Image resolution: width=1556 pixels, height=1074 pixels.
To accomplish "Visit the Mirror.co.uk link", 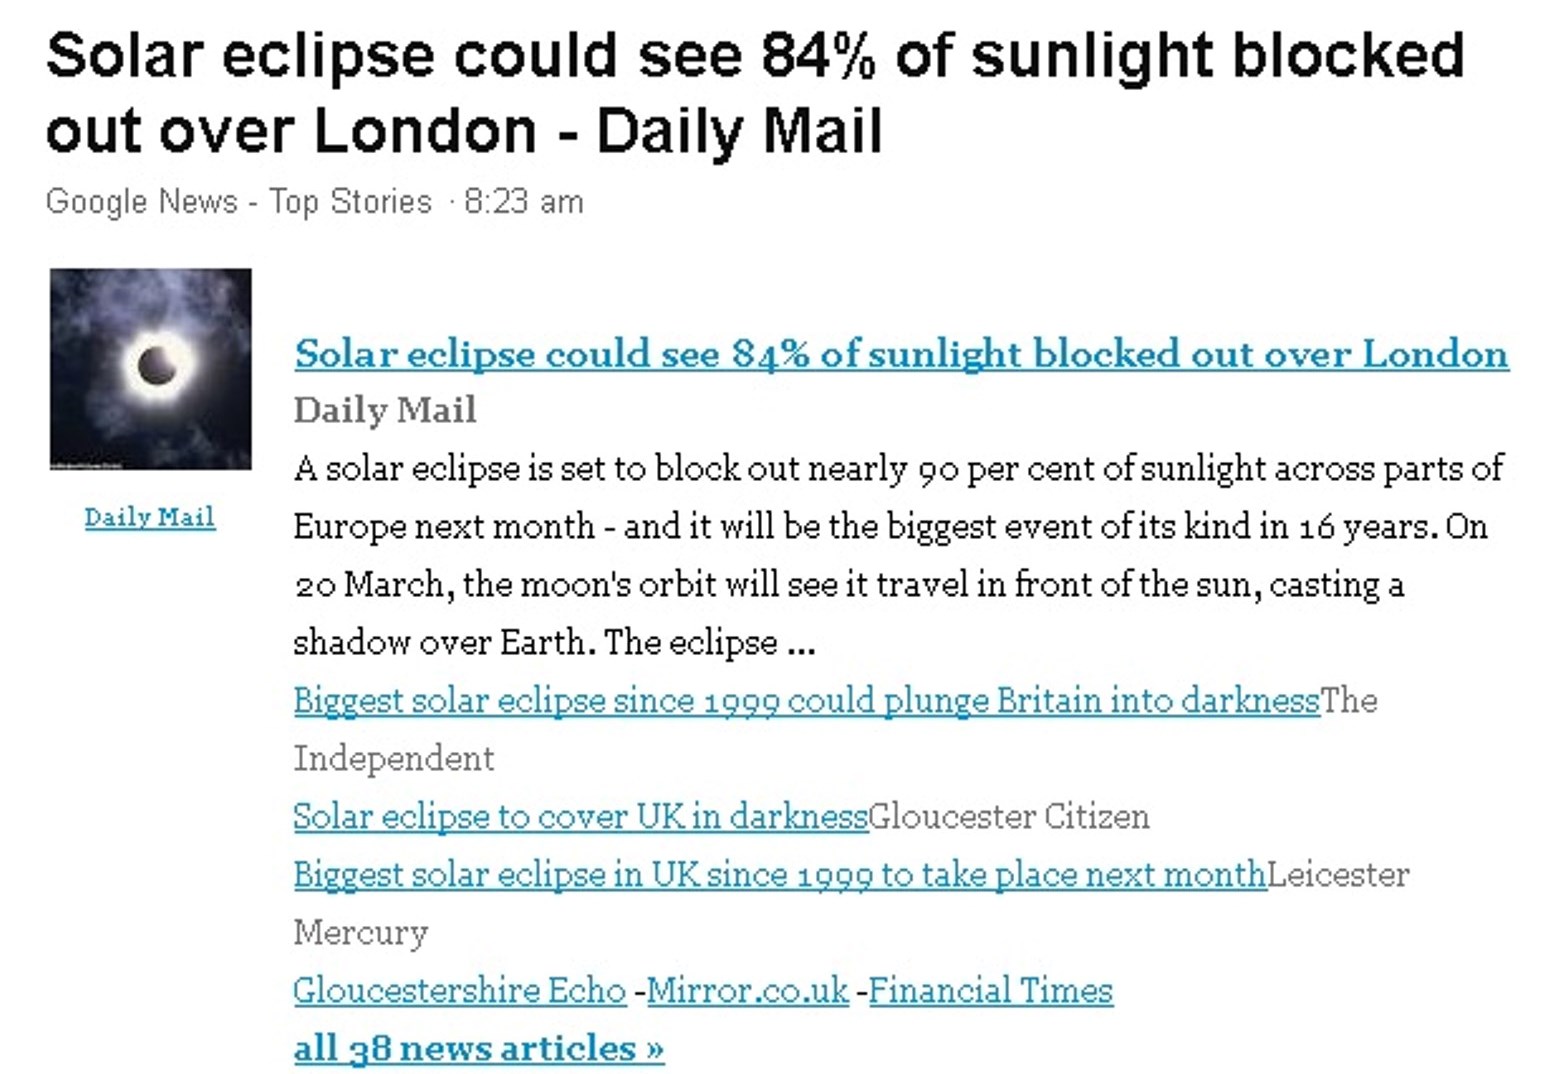I will [748, 990].
